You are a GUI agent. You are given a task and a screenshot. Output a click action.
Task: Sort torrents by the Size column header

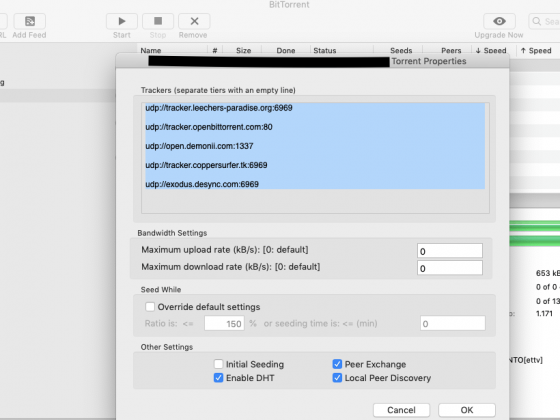tap(243, 51)
